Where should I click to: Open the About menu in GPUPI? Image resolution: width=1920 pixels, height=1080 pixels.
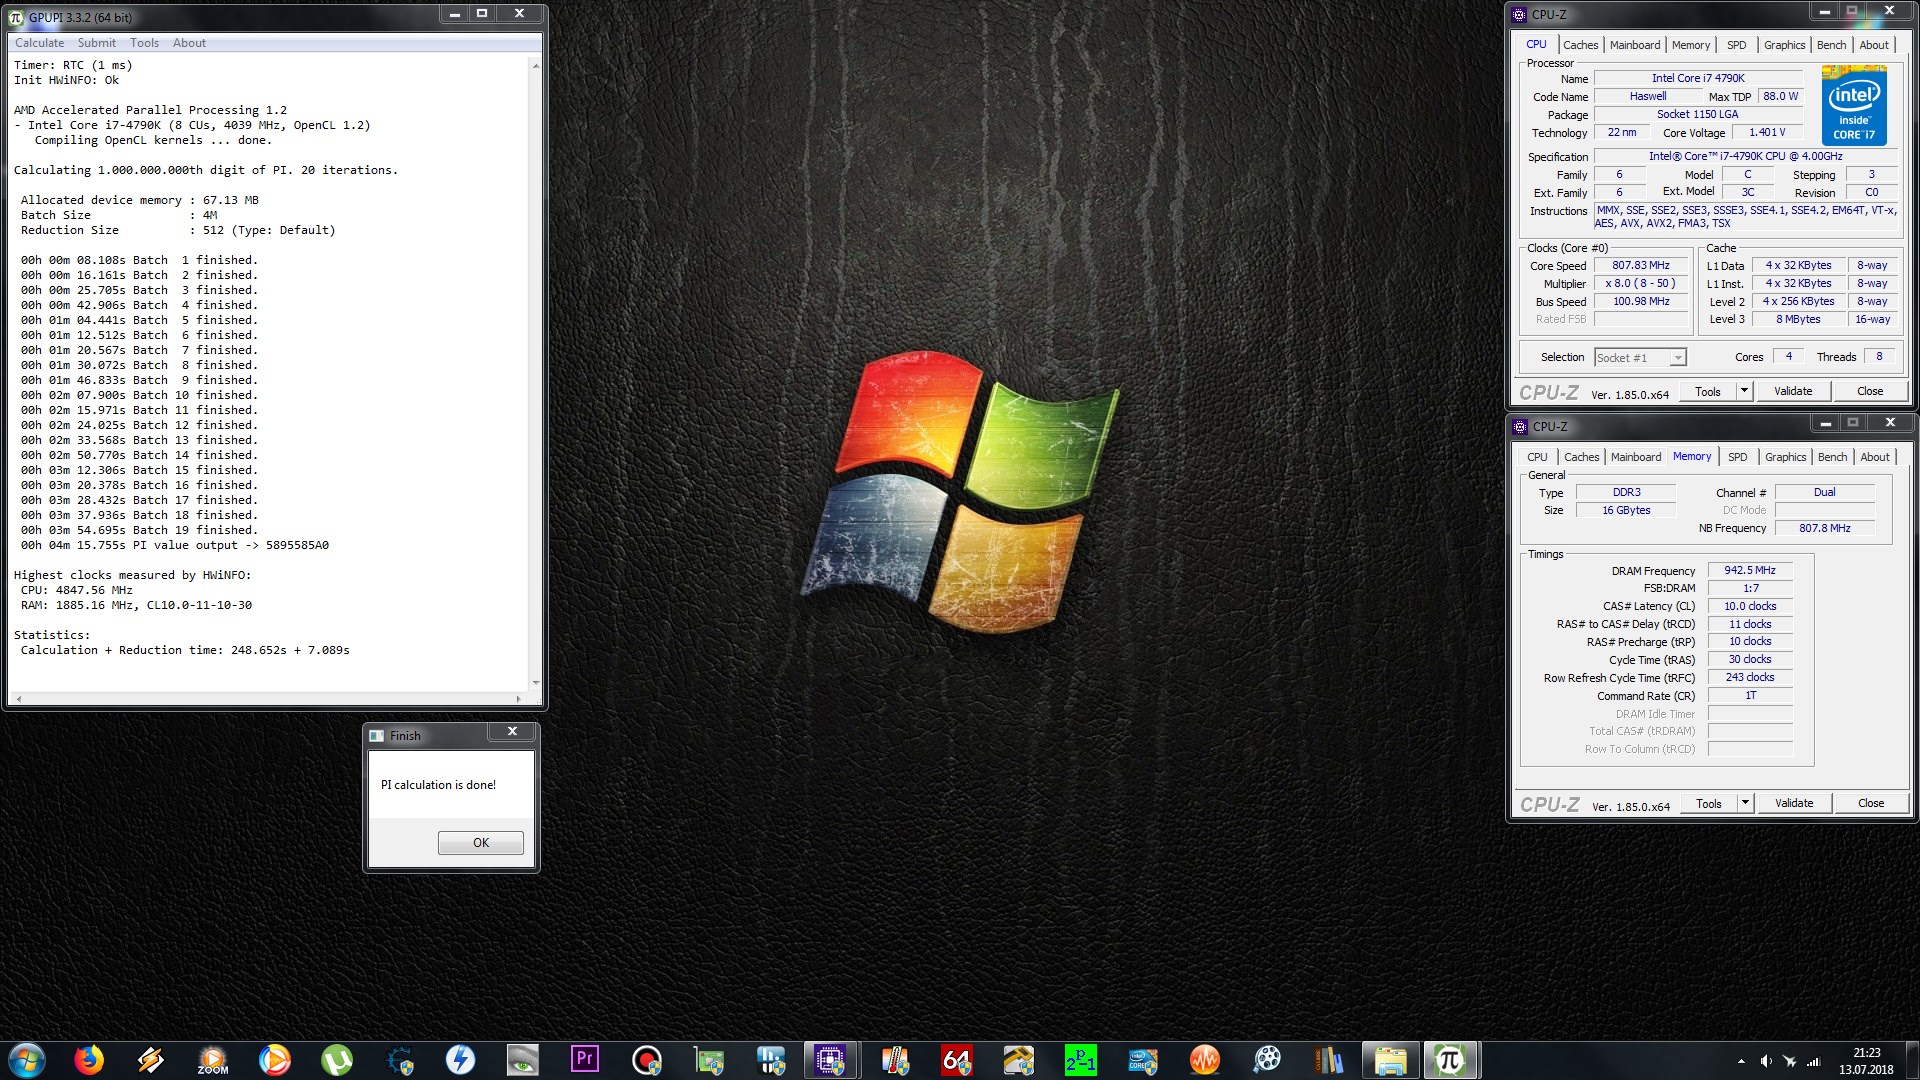pos(189,43)
